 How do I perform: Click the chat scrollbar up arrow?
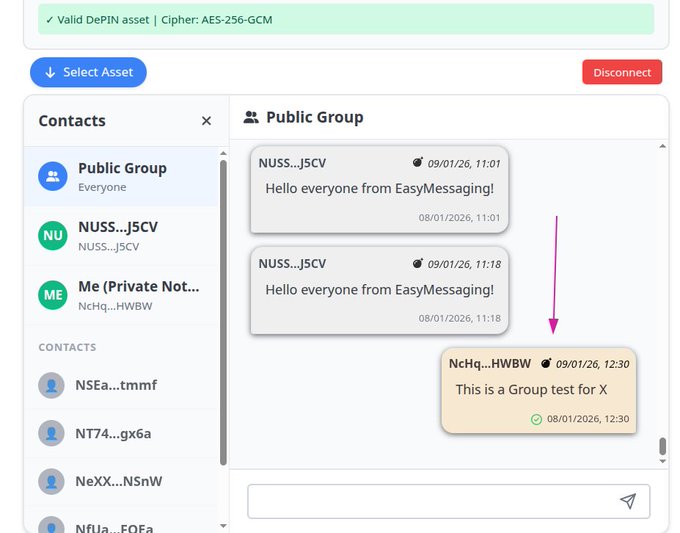coord(661,147)
